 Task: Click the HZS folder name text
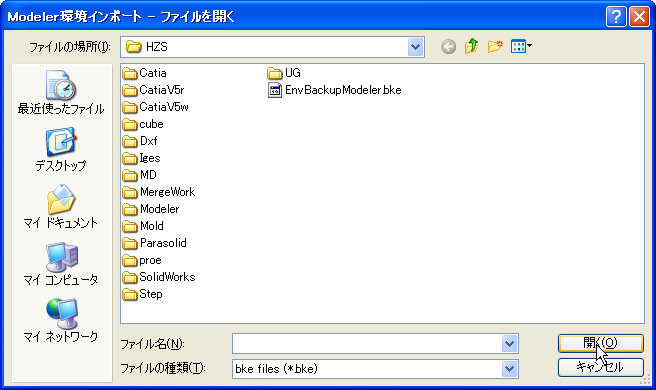[156, 47]
